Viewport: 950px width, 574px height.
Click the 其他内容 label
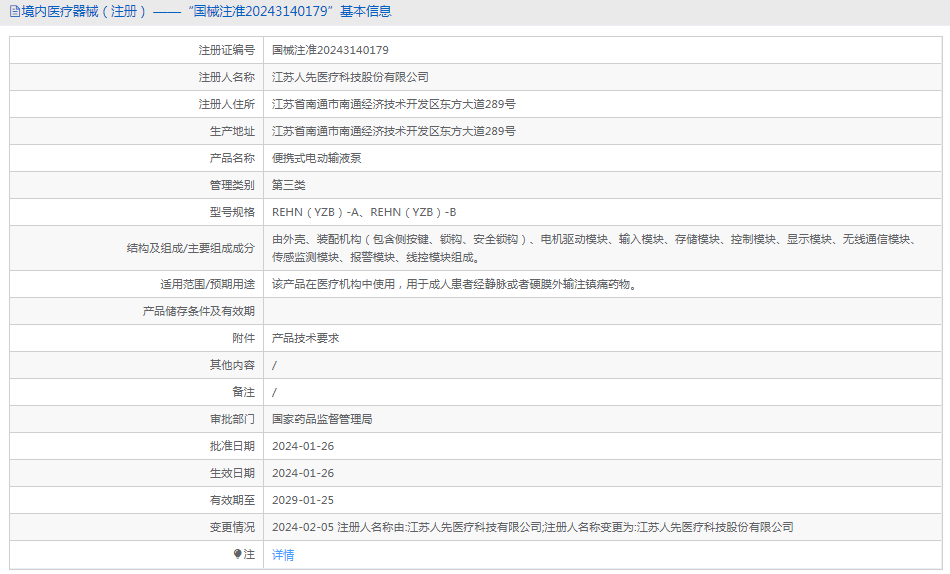(x=233, y=365)
